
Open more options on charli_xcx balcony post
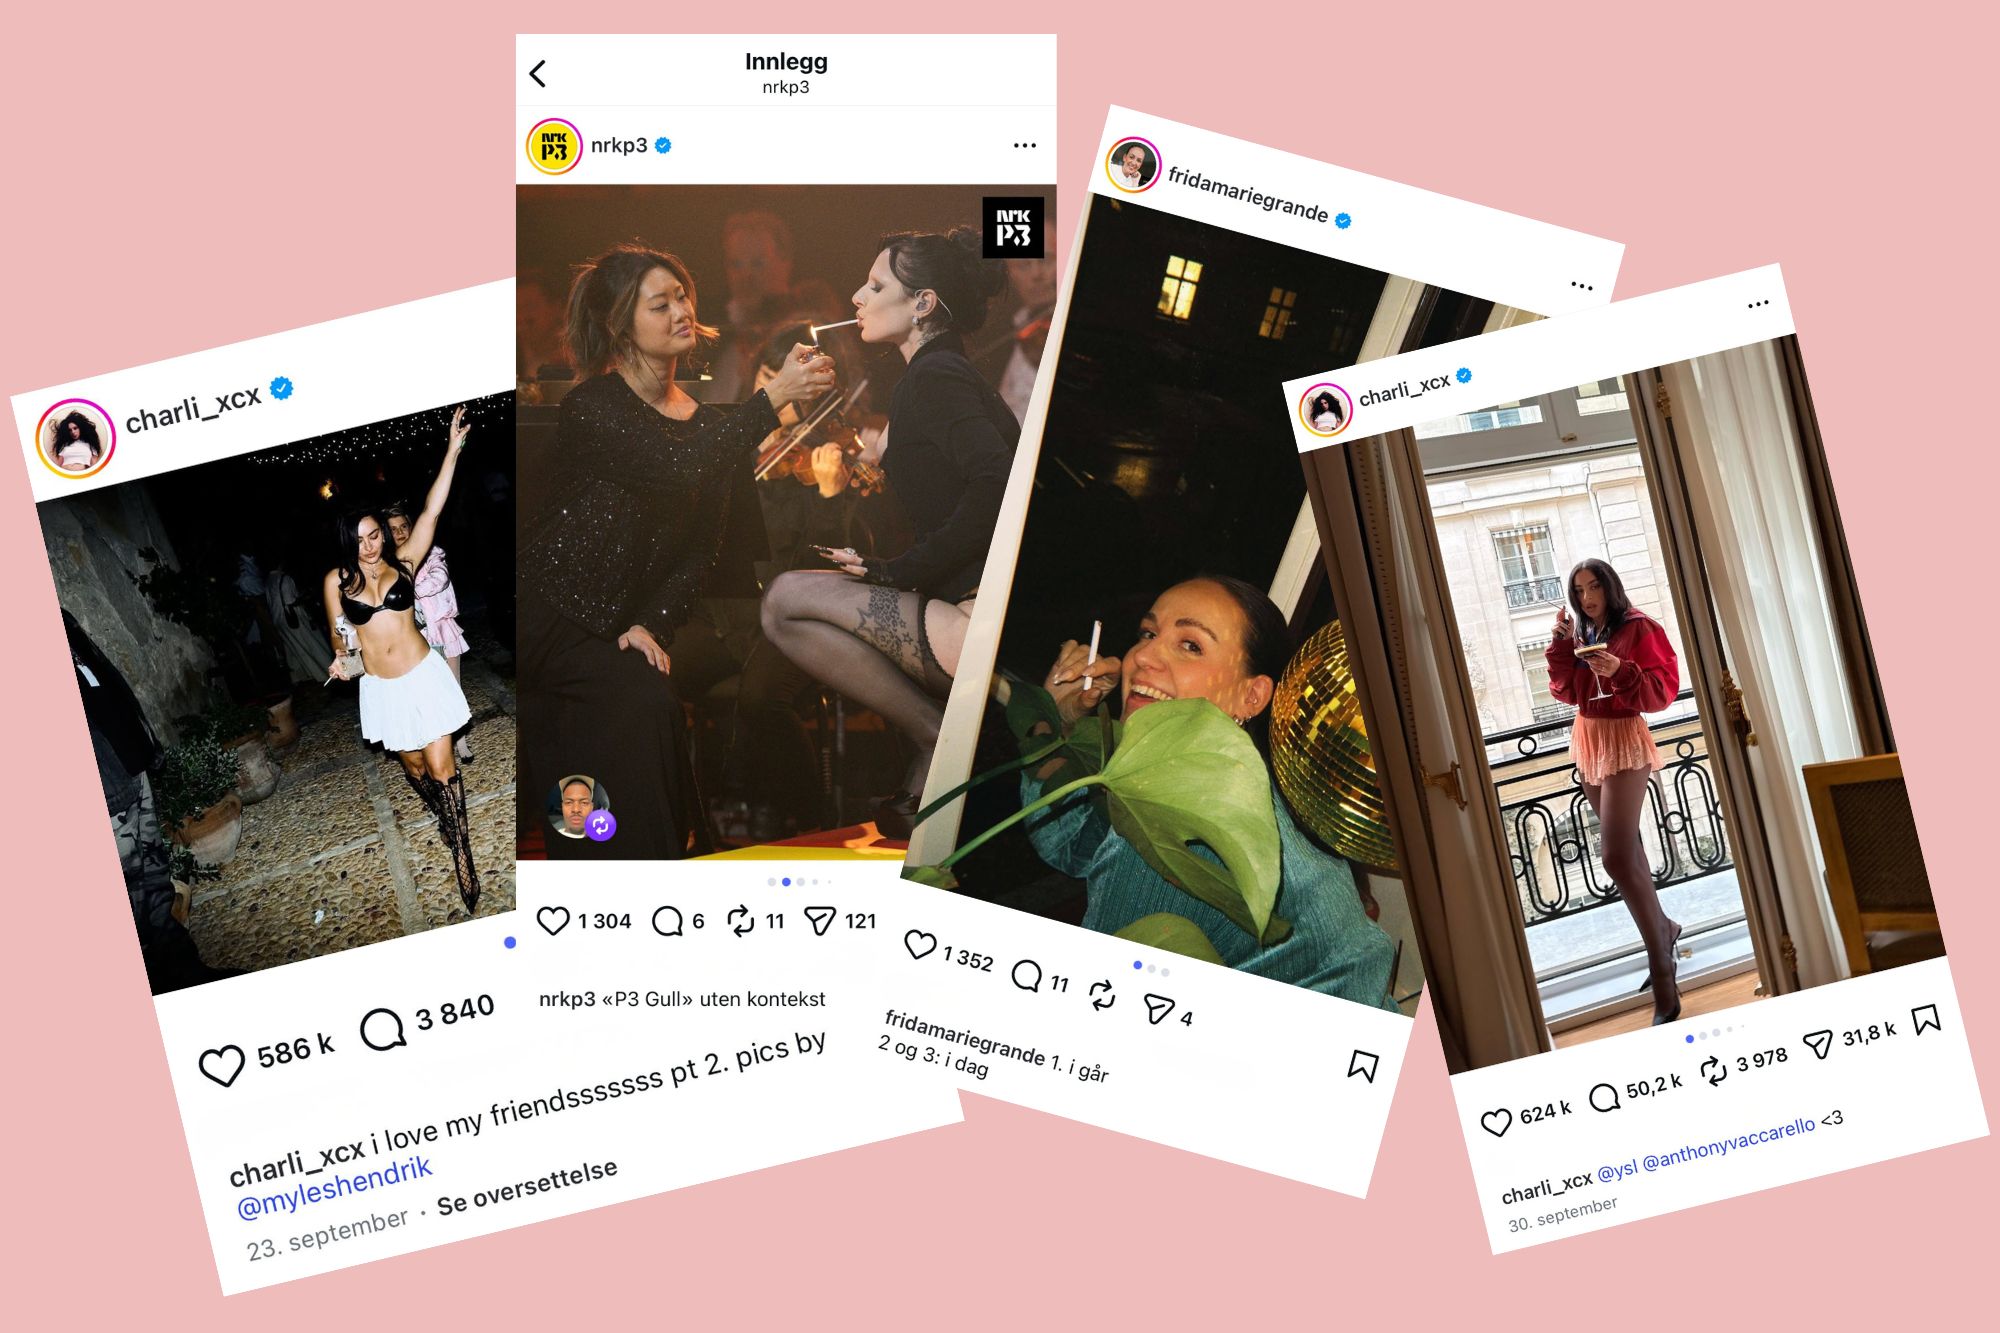[x=1758, y=304]
